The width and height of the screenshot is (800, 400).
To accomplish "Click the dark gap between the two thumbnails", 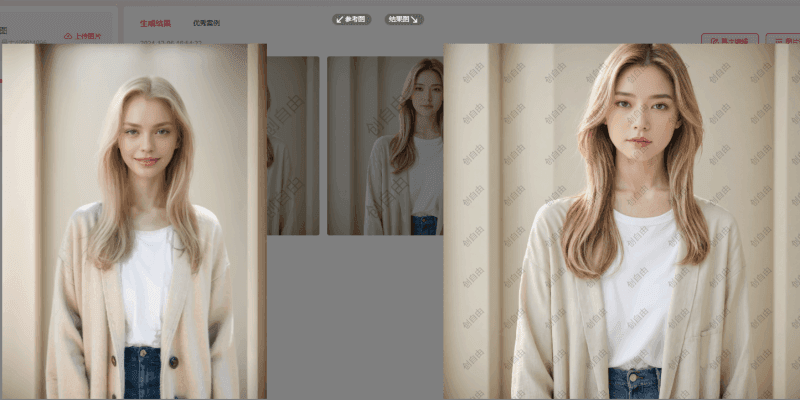I will [x=323, y=145].
